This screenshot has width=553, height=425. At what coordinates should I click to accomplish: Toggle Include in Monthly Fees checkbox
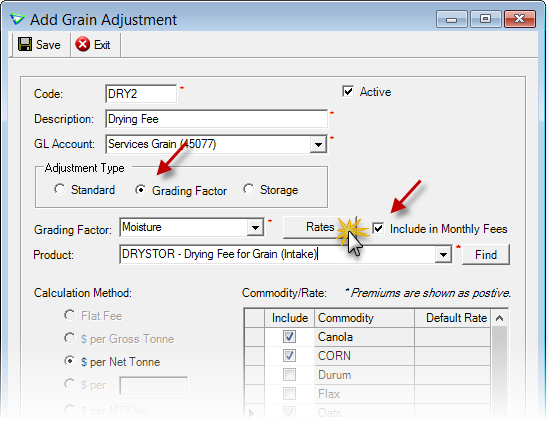(x=378, y=228)
